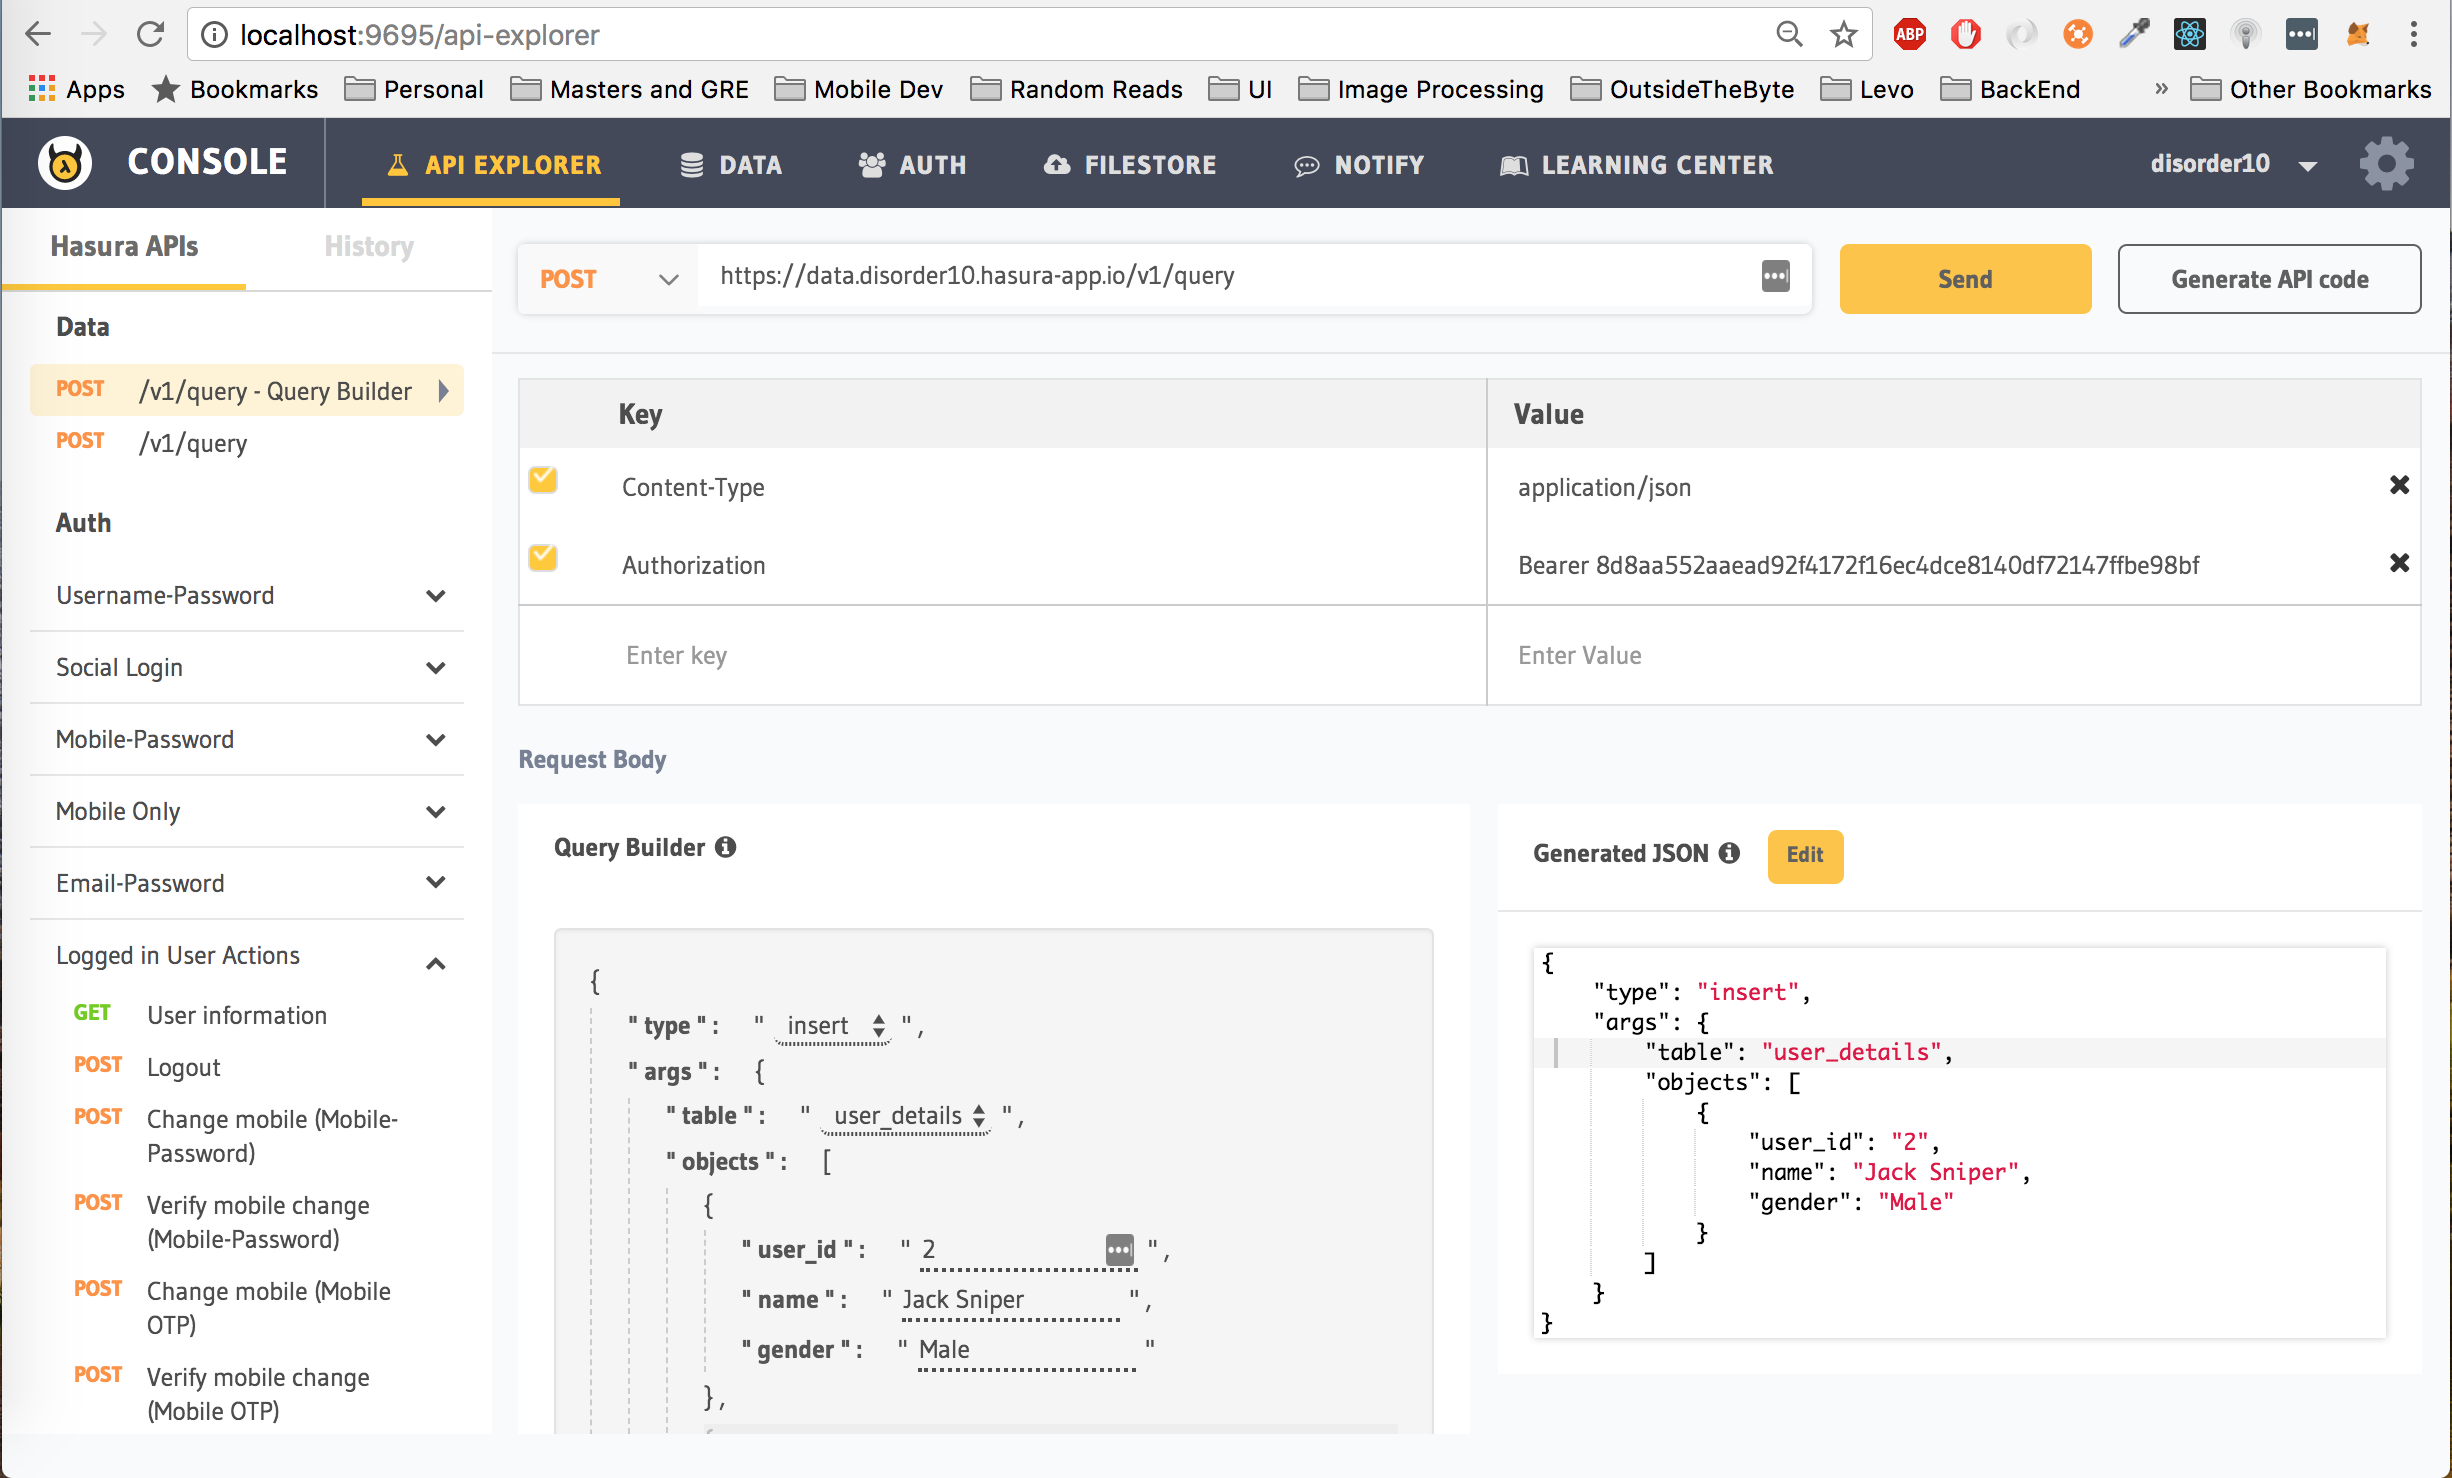Click the settings gear icon in header
The height and width of the screenshot is (1478, 2452).
(x=2386, y=164)
